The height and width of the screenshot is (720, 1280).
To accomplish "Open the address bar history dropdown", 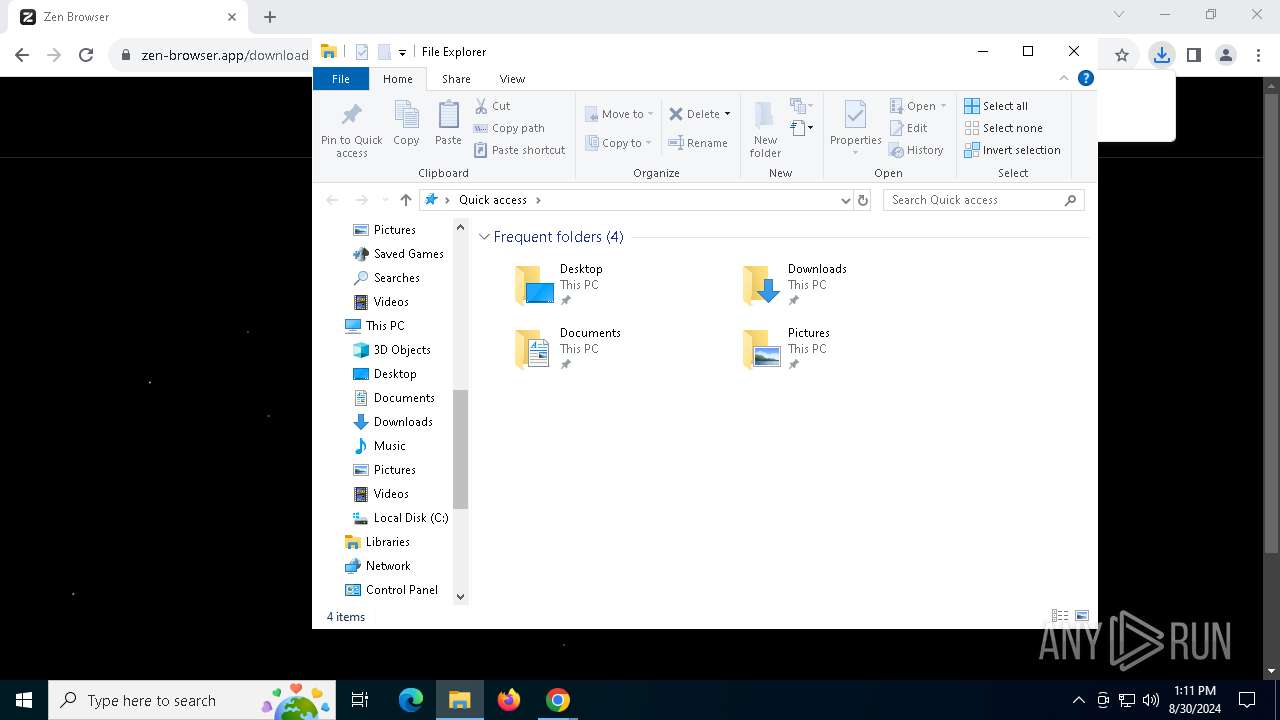I will [846, 200].
